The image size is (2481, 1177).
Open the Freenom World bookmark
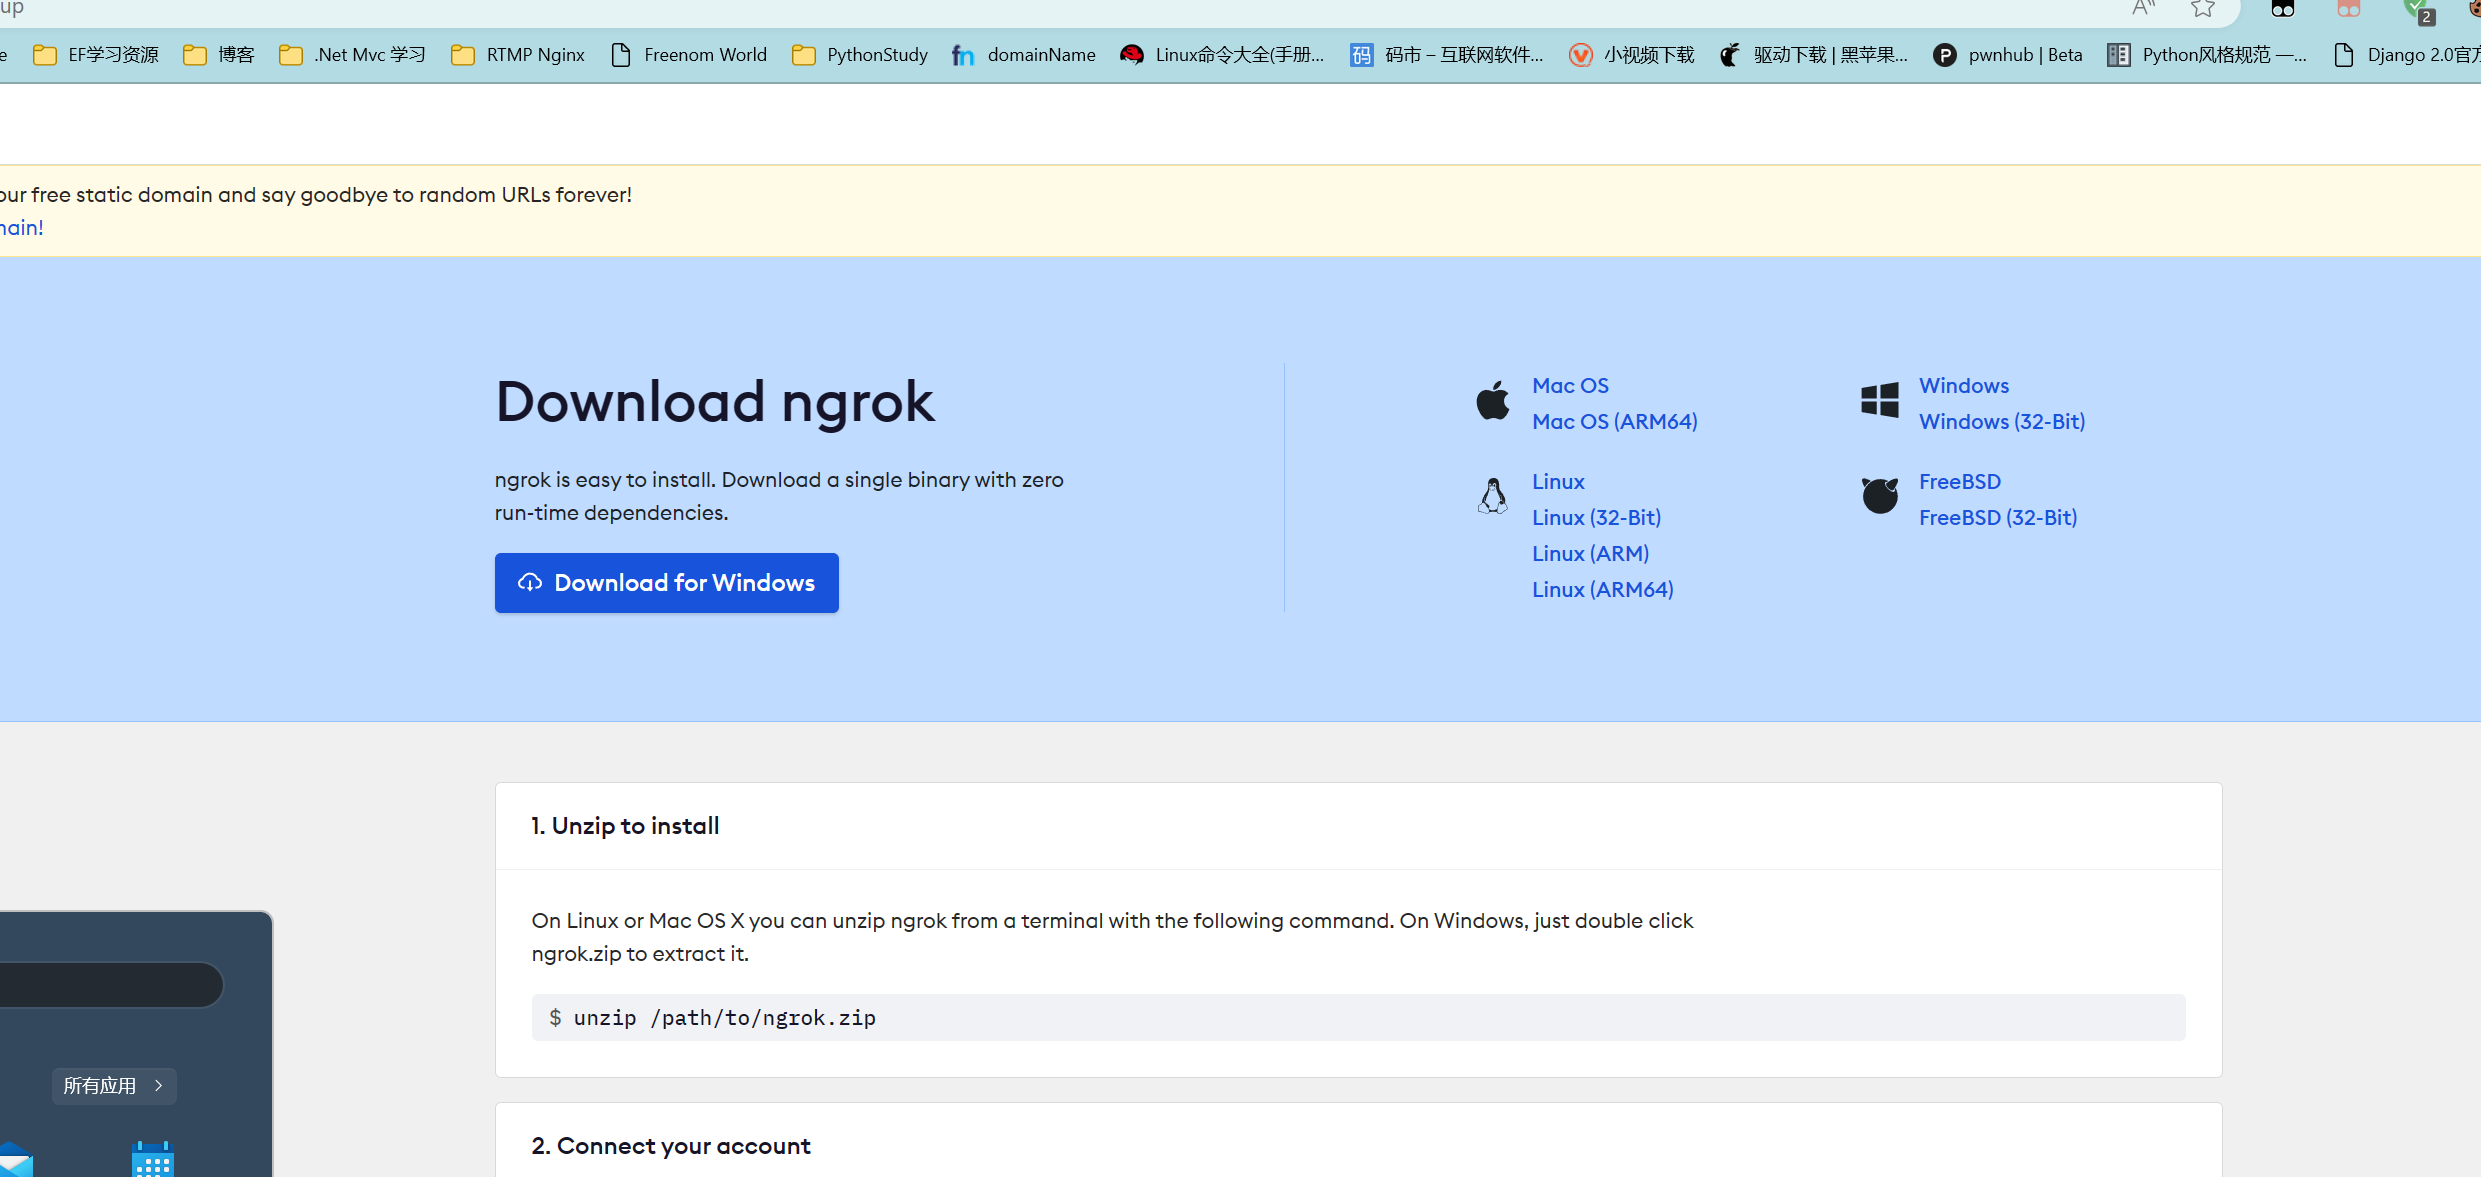[689, 55]
